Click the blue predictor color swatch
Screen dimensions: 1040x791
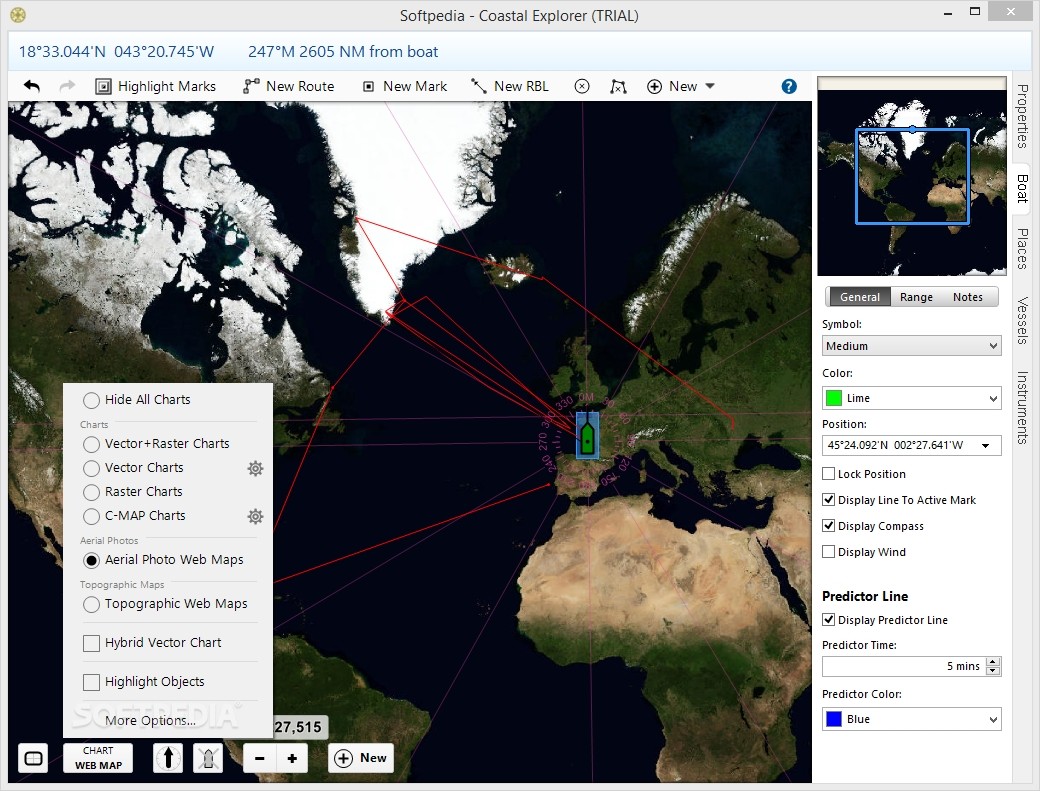[x=833, y=719]
